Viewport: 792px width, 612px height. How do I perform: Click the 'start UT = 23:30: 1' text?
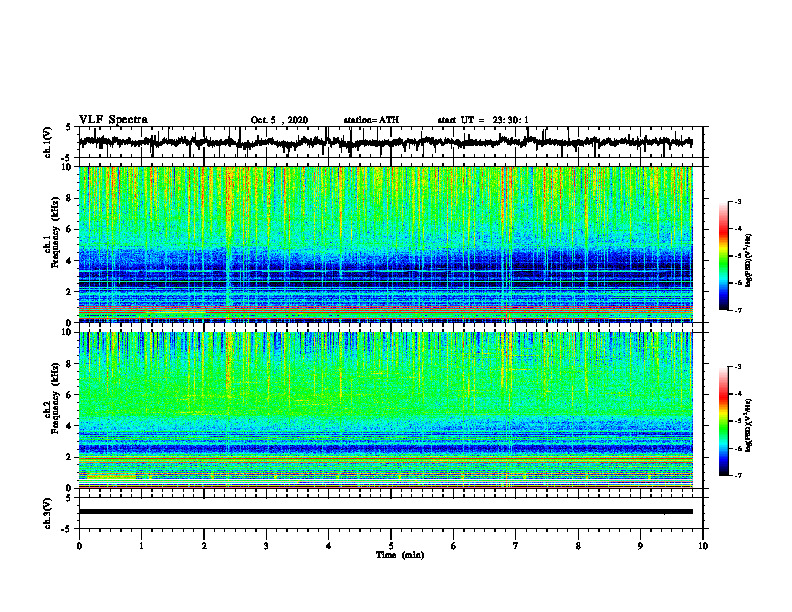483,120
